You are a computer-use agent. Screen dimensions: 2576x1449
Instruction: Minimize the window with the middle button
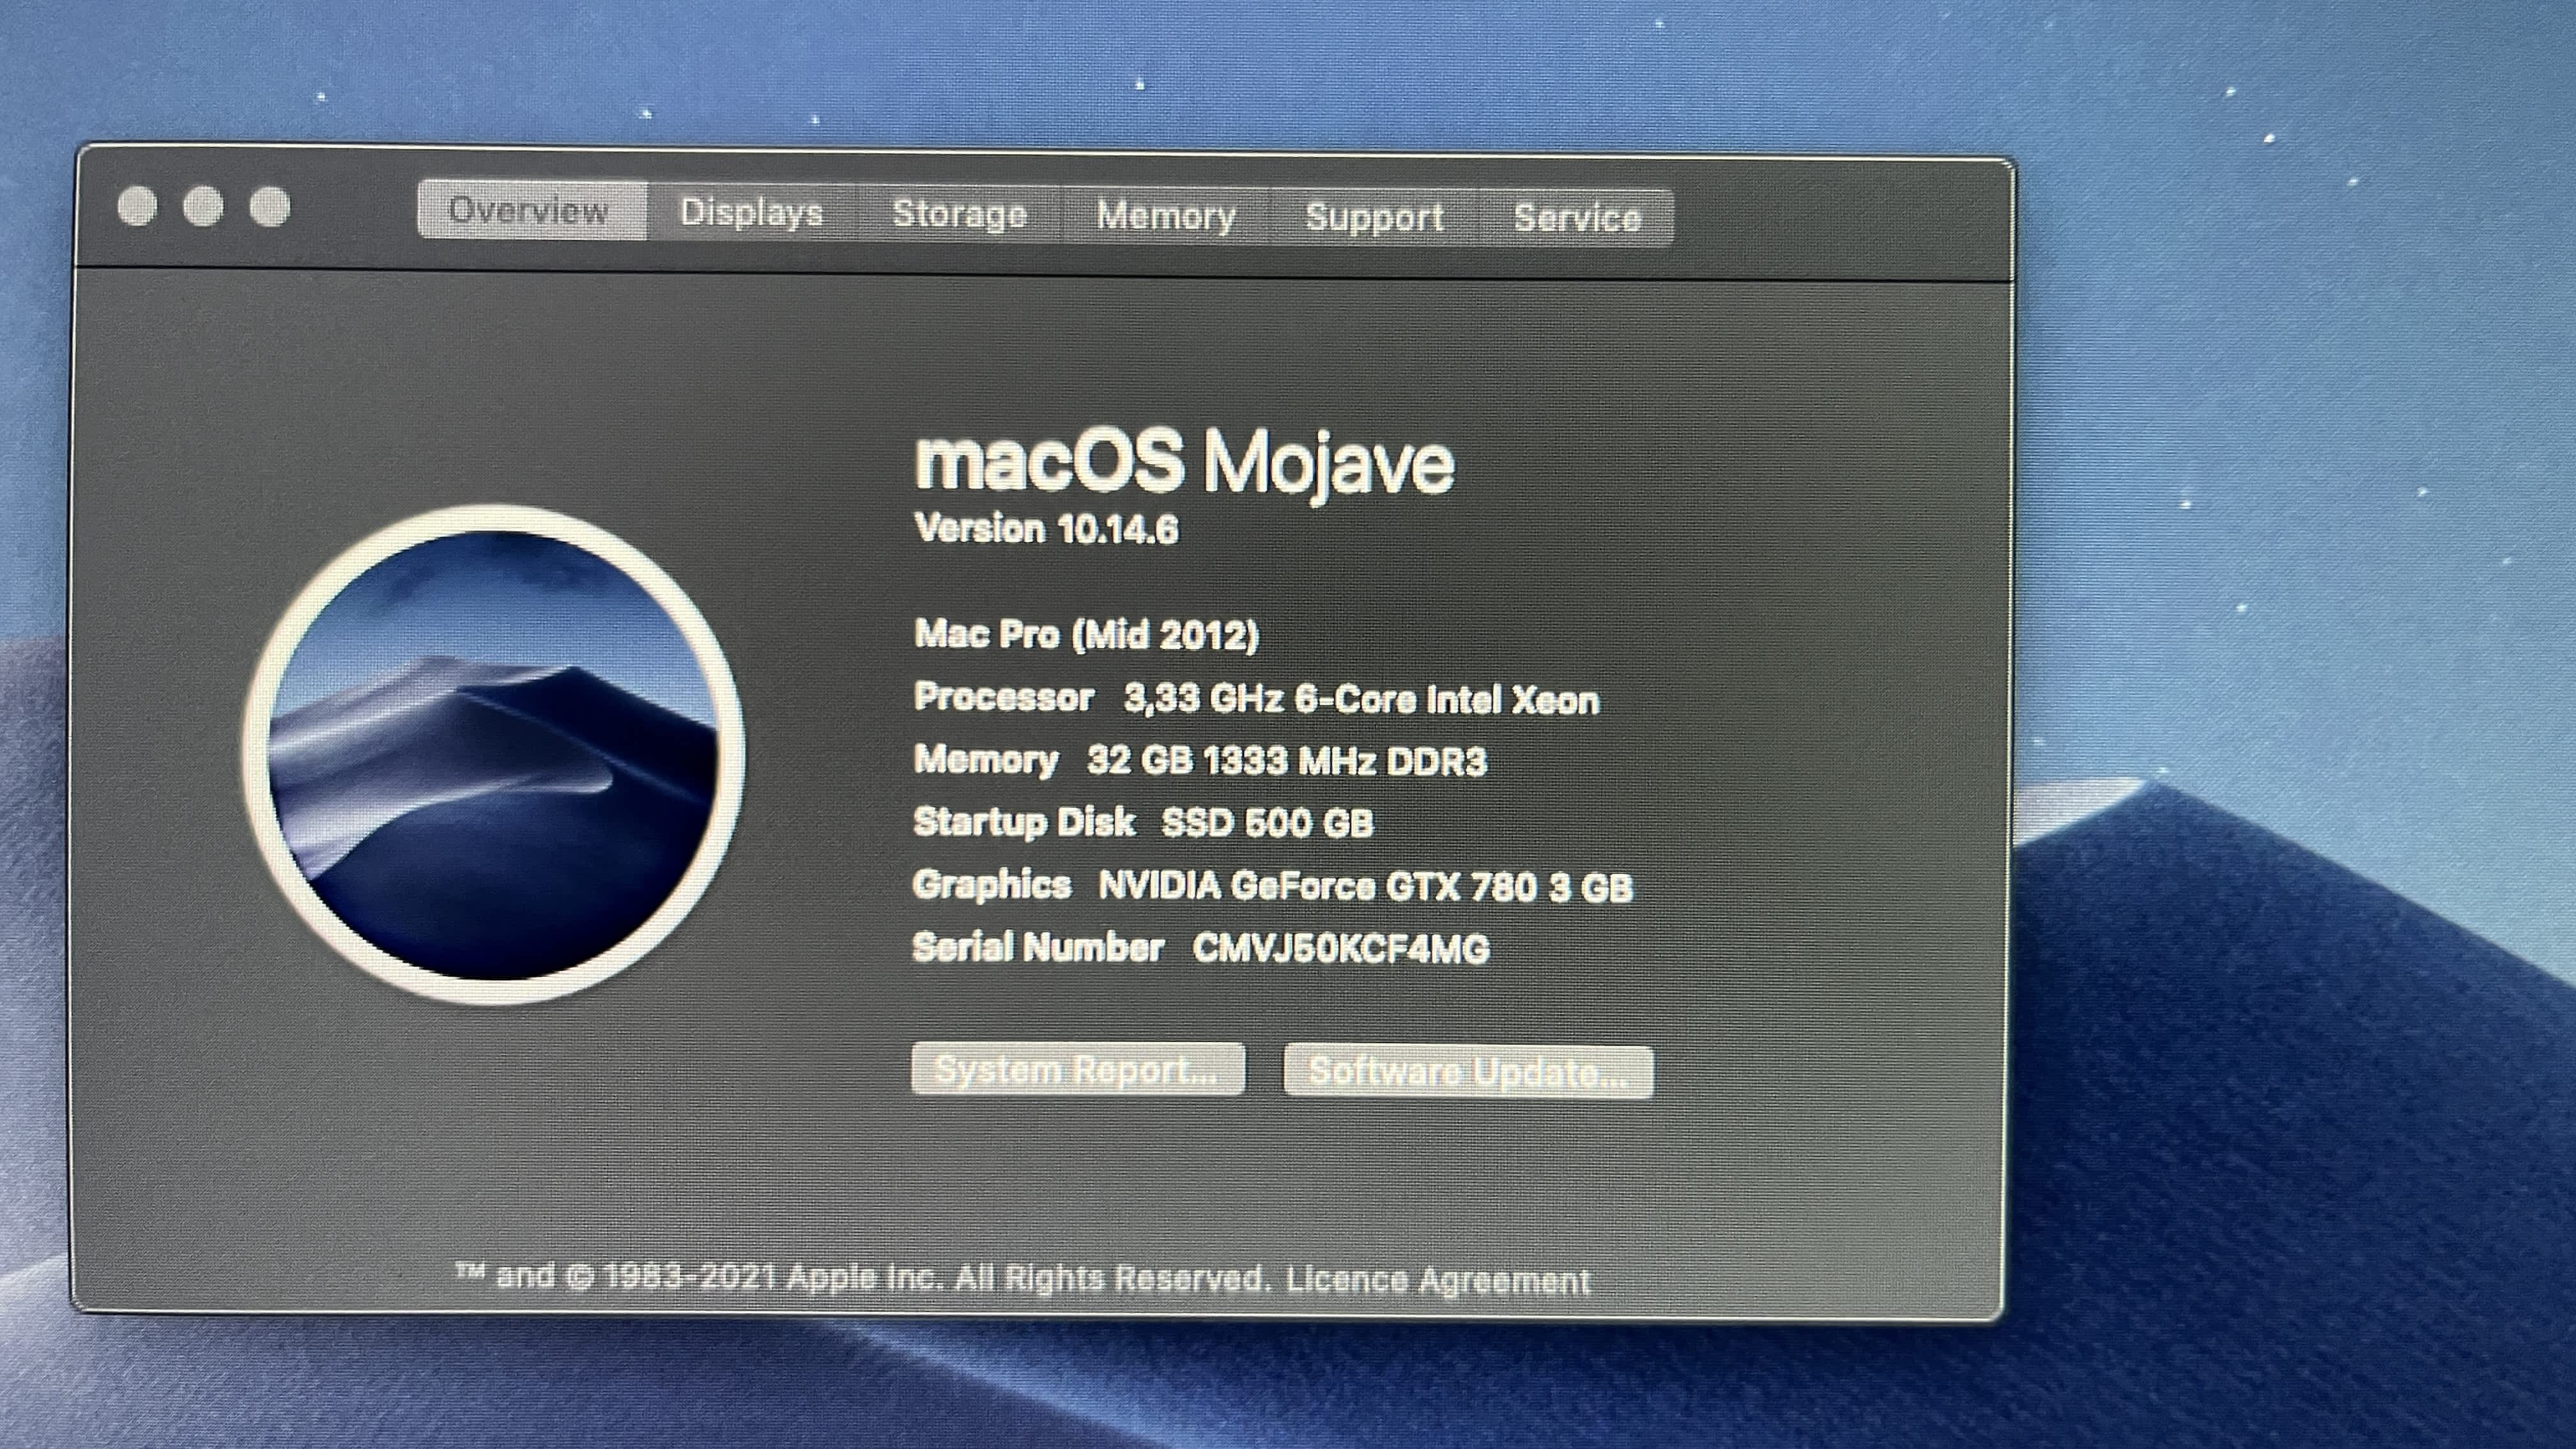203,206
